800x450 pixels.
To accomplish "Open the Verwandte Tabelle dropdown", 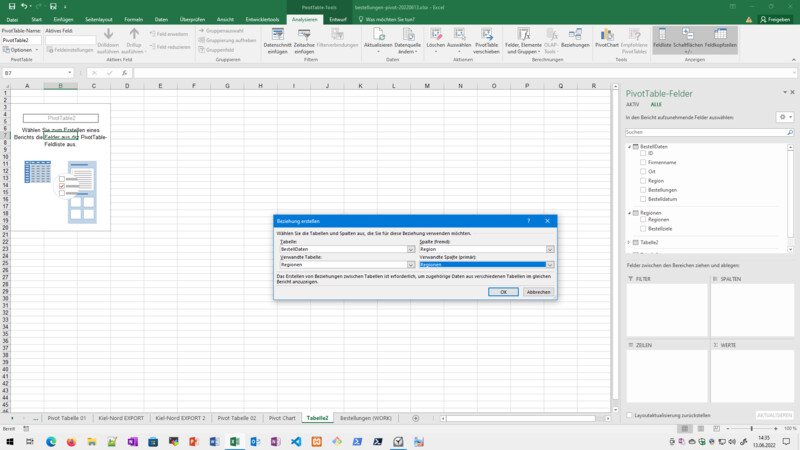I will click(x=411, y=264).
